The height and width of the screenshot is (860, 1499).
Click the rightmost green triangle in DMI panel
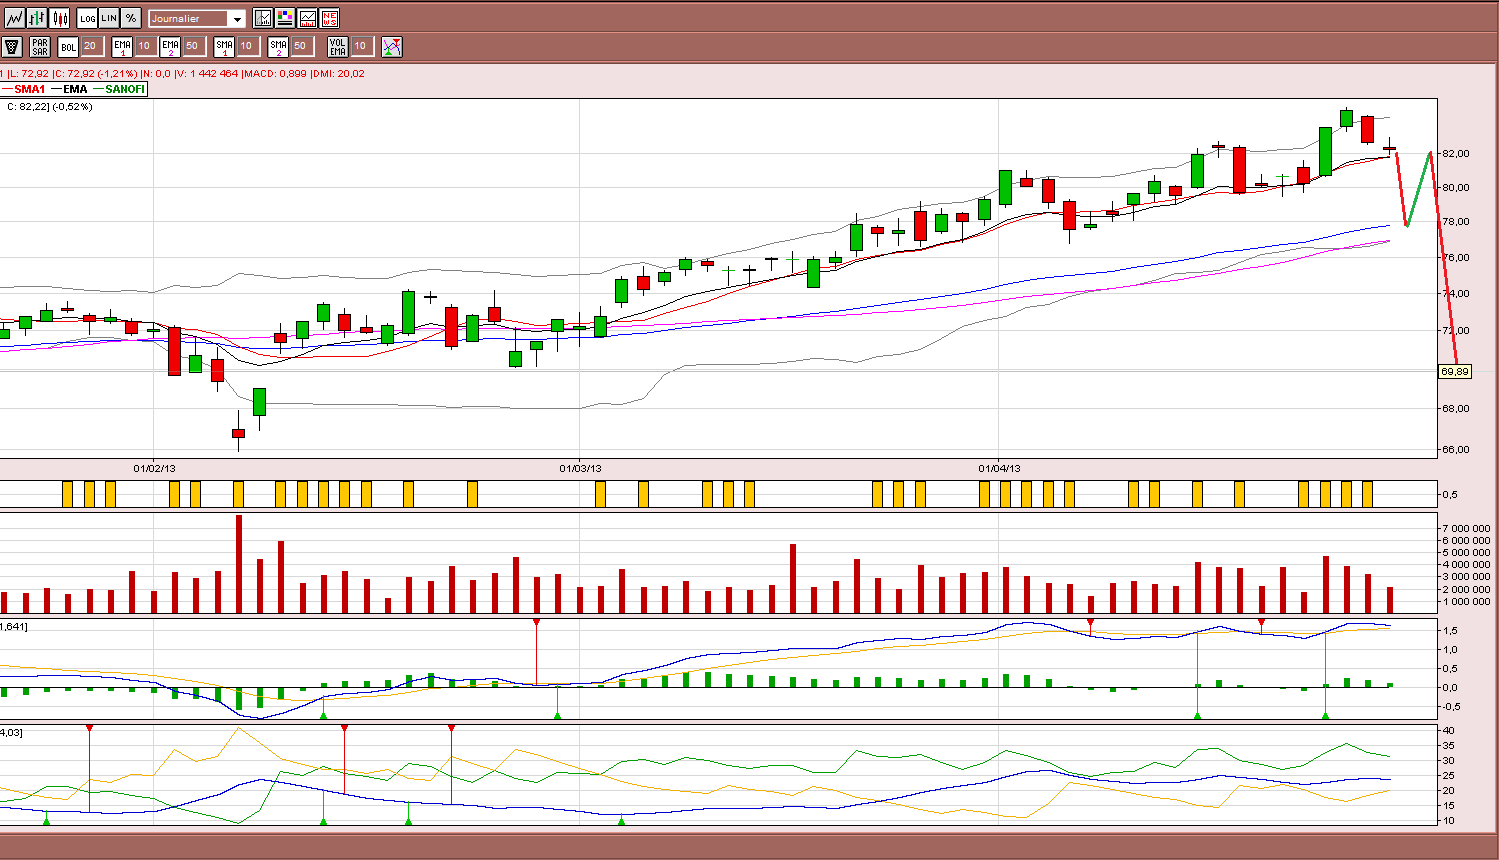coord(621,821)
